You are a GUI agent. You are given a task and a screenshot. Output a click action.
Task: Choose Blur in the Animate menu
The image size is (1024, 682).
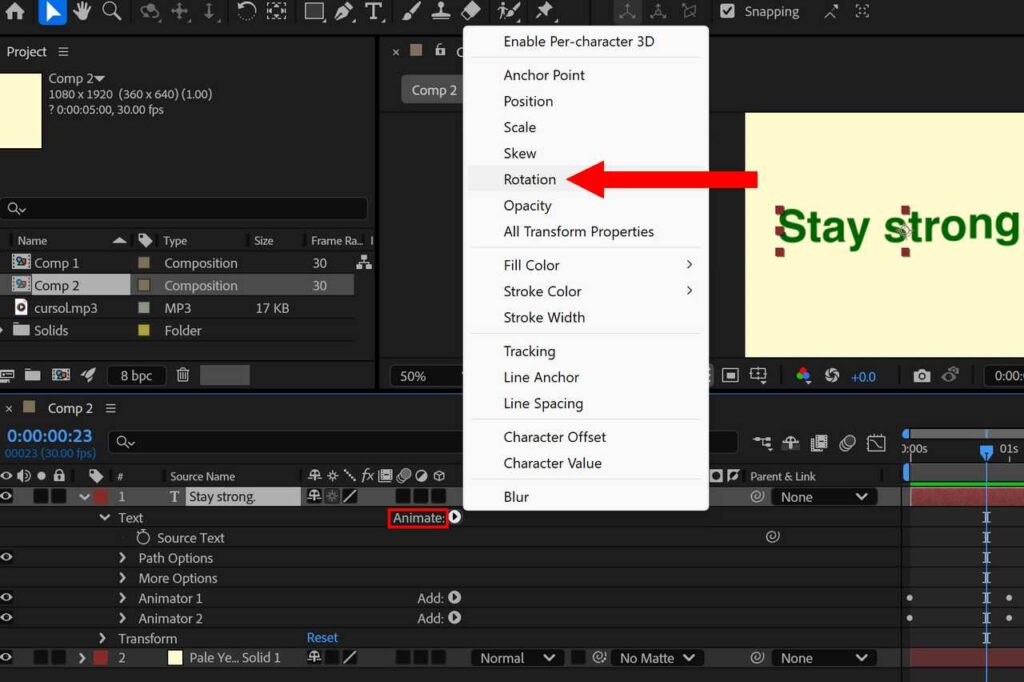516,497
